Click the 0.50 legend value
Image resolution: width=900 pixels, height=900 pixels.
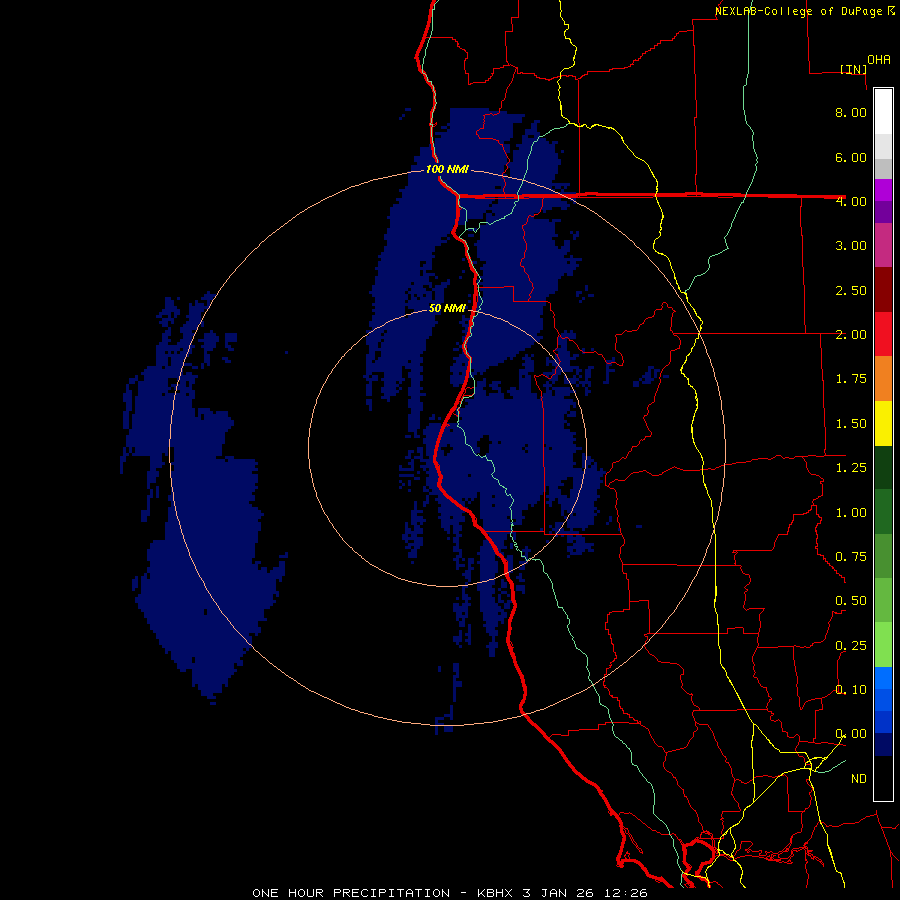coord(851,601)
